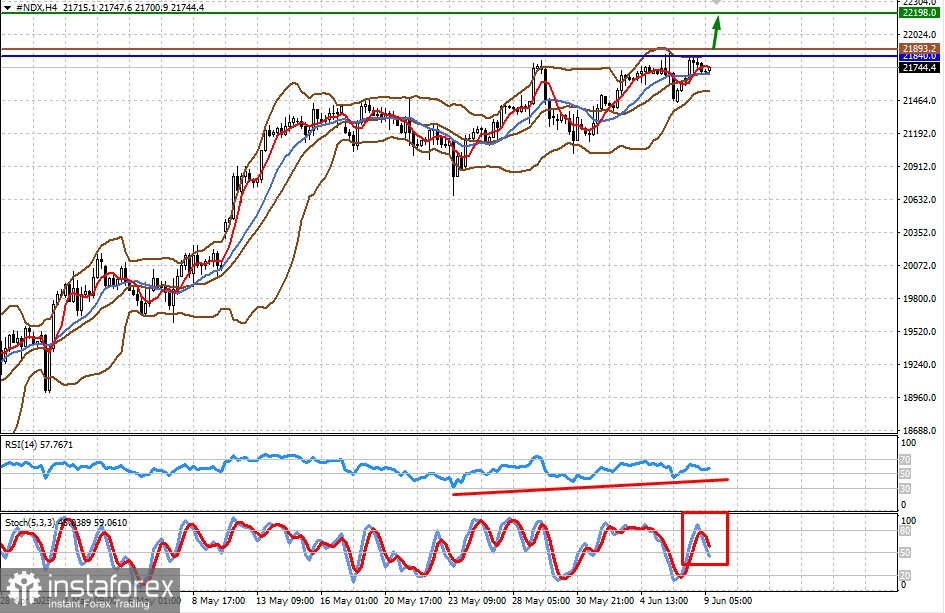Viewport: 945px width, 613px height.
Task: Click the 20 May 17:00 time label
Action: 413,601
